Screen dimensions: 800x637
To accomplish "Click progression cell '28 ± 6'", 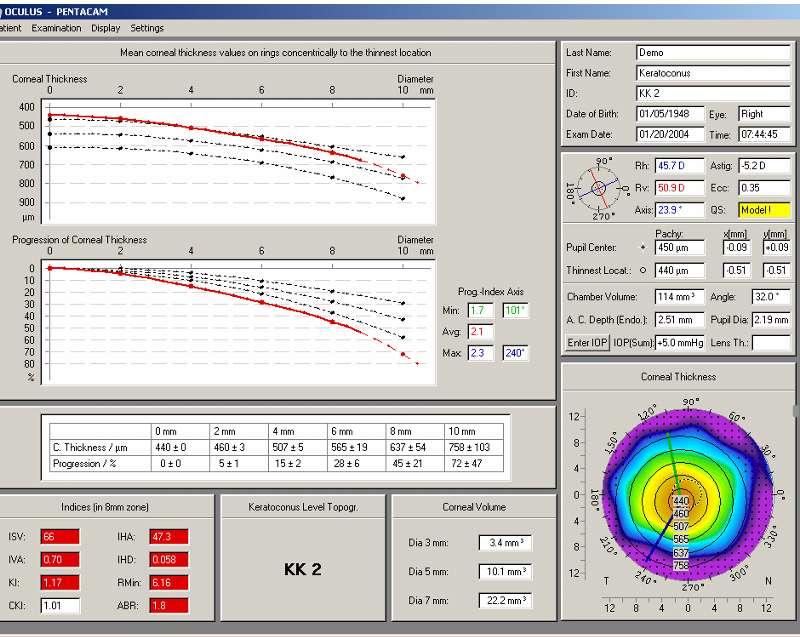I will click(x=357, y=464).
